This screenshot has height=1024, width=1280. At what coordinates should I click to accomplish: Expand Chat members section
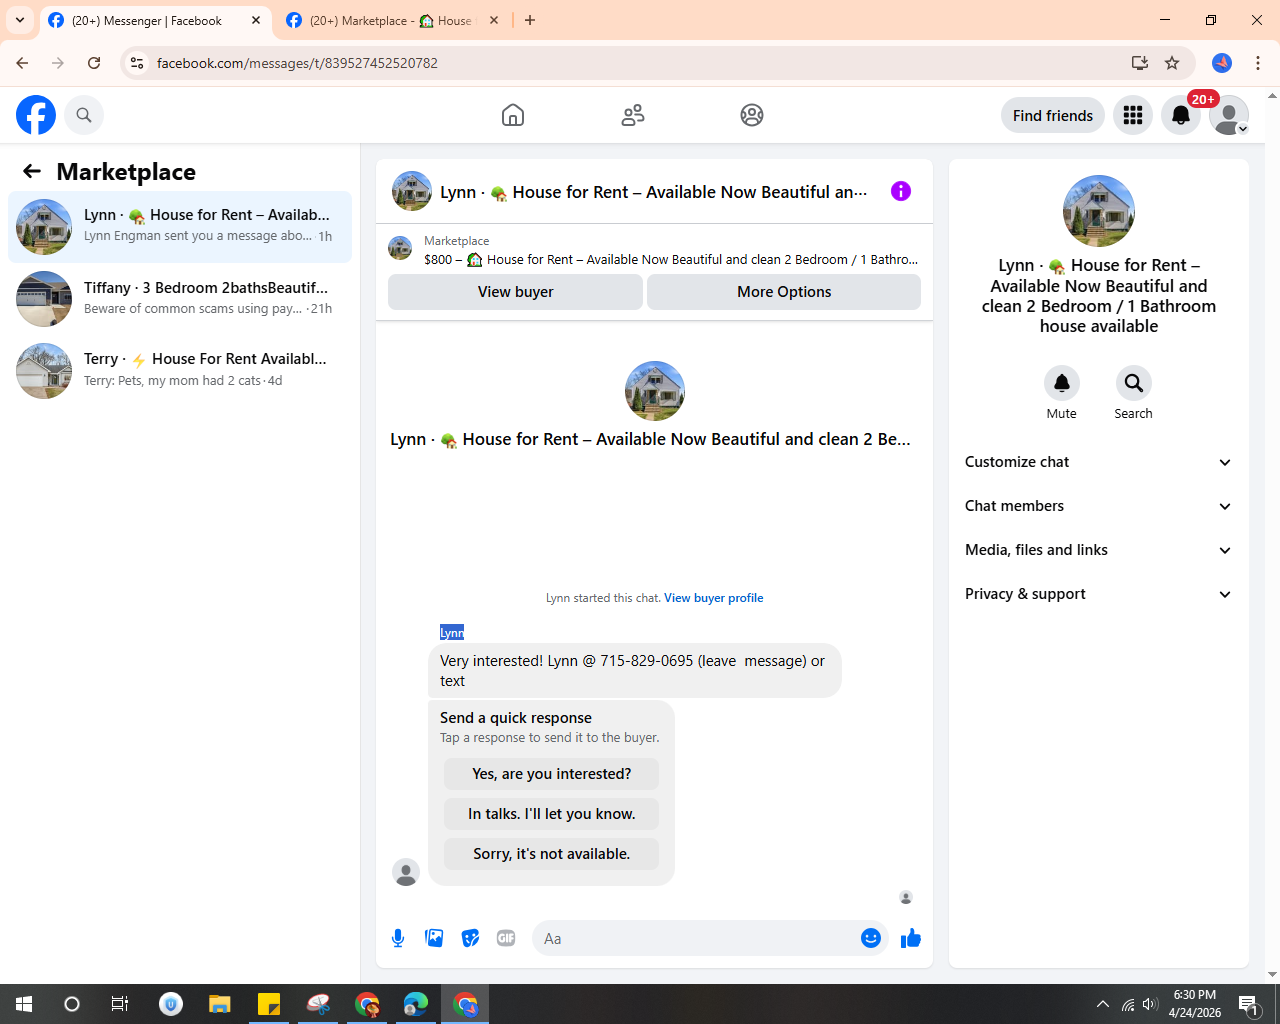click(x=1099, y=506)
